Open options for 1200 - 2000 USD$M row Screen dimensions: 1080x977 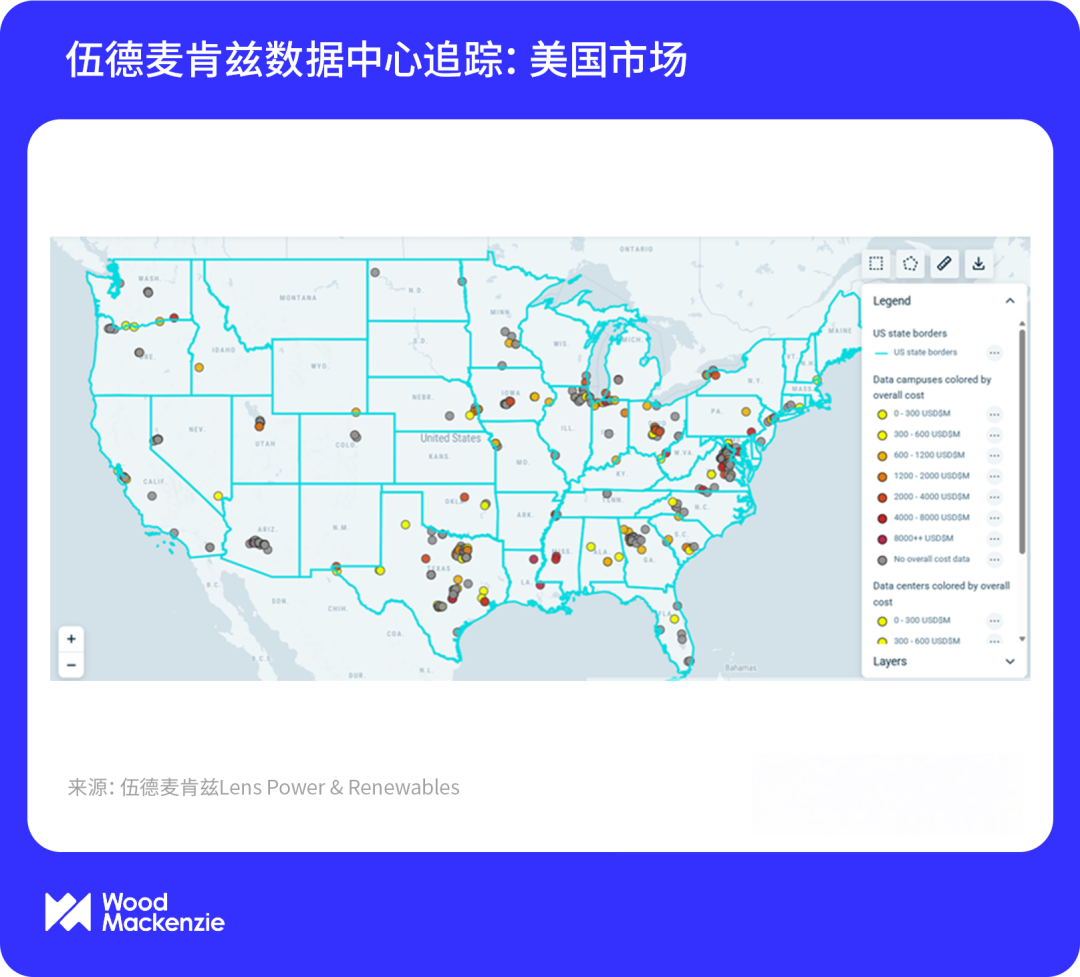click(994, 476)
